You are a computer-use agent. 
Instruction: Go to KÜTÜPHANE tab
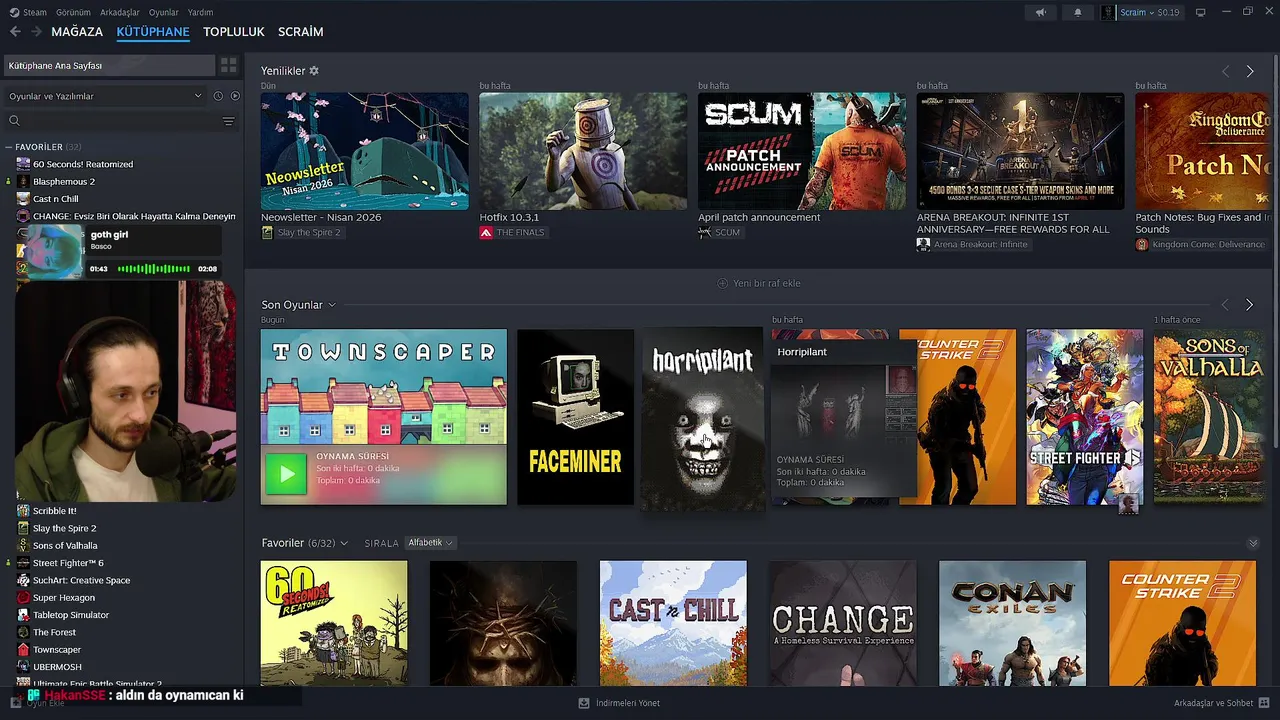tap(153, 32)
